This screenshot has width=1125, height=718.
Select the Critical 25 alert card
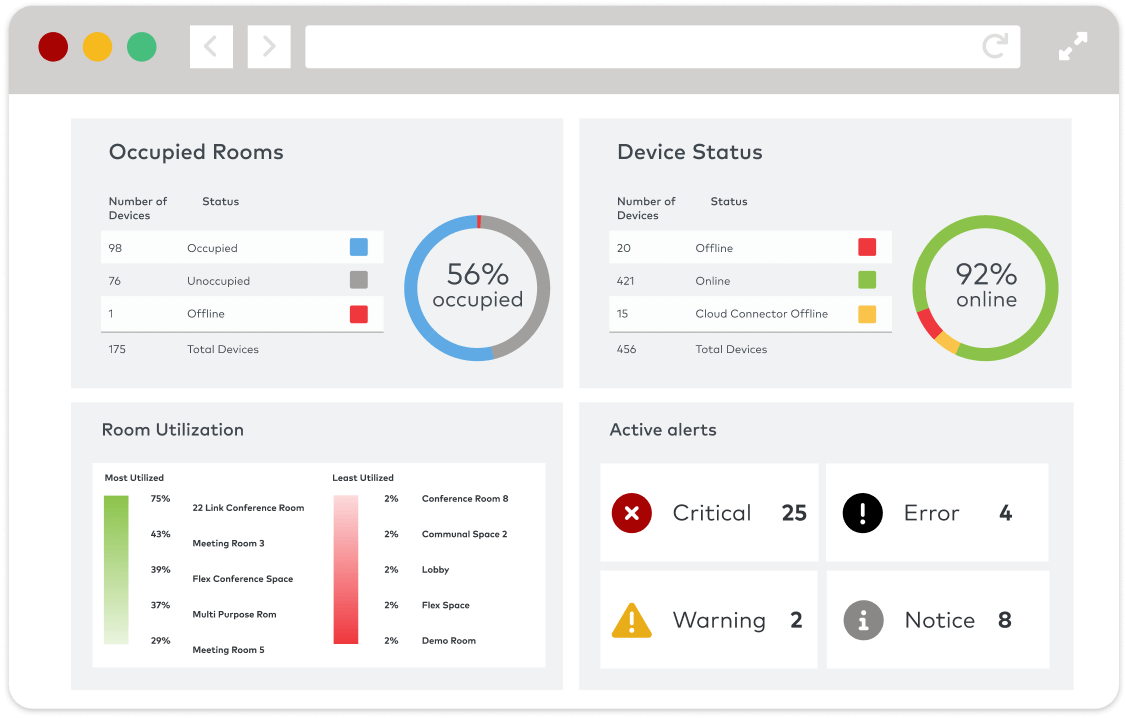pos(709,512)
